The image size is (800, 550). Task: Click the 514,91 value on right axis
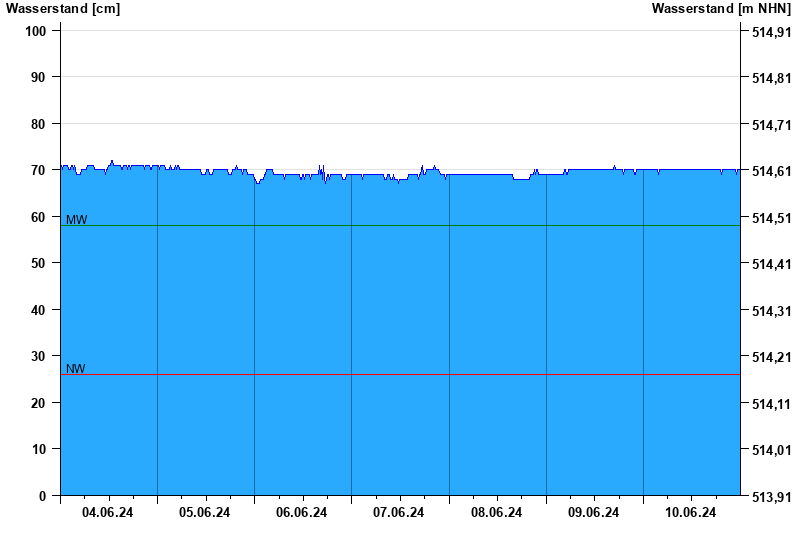point(771,32)
